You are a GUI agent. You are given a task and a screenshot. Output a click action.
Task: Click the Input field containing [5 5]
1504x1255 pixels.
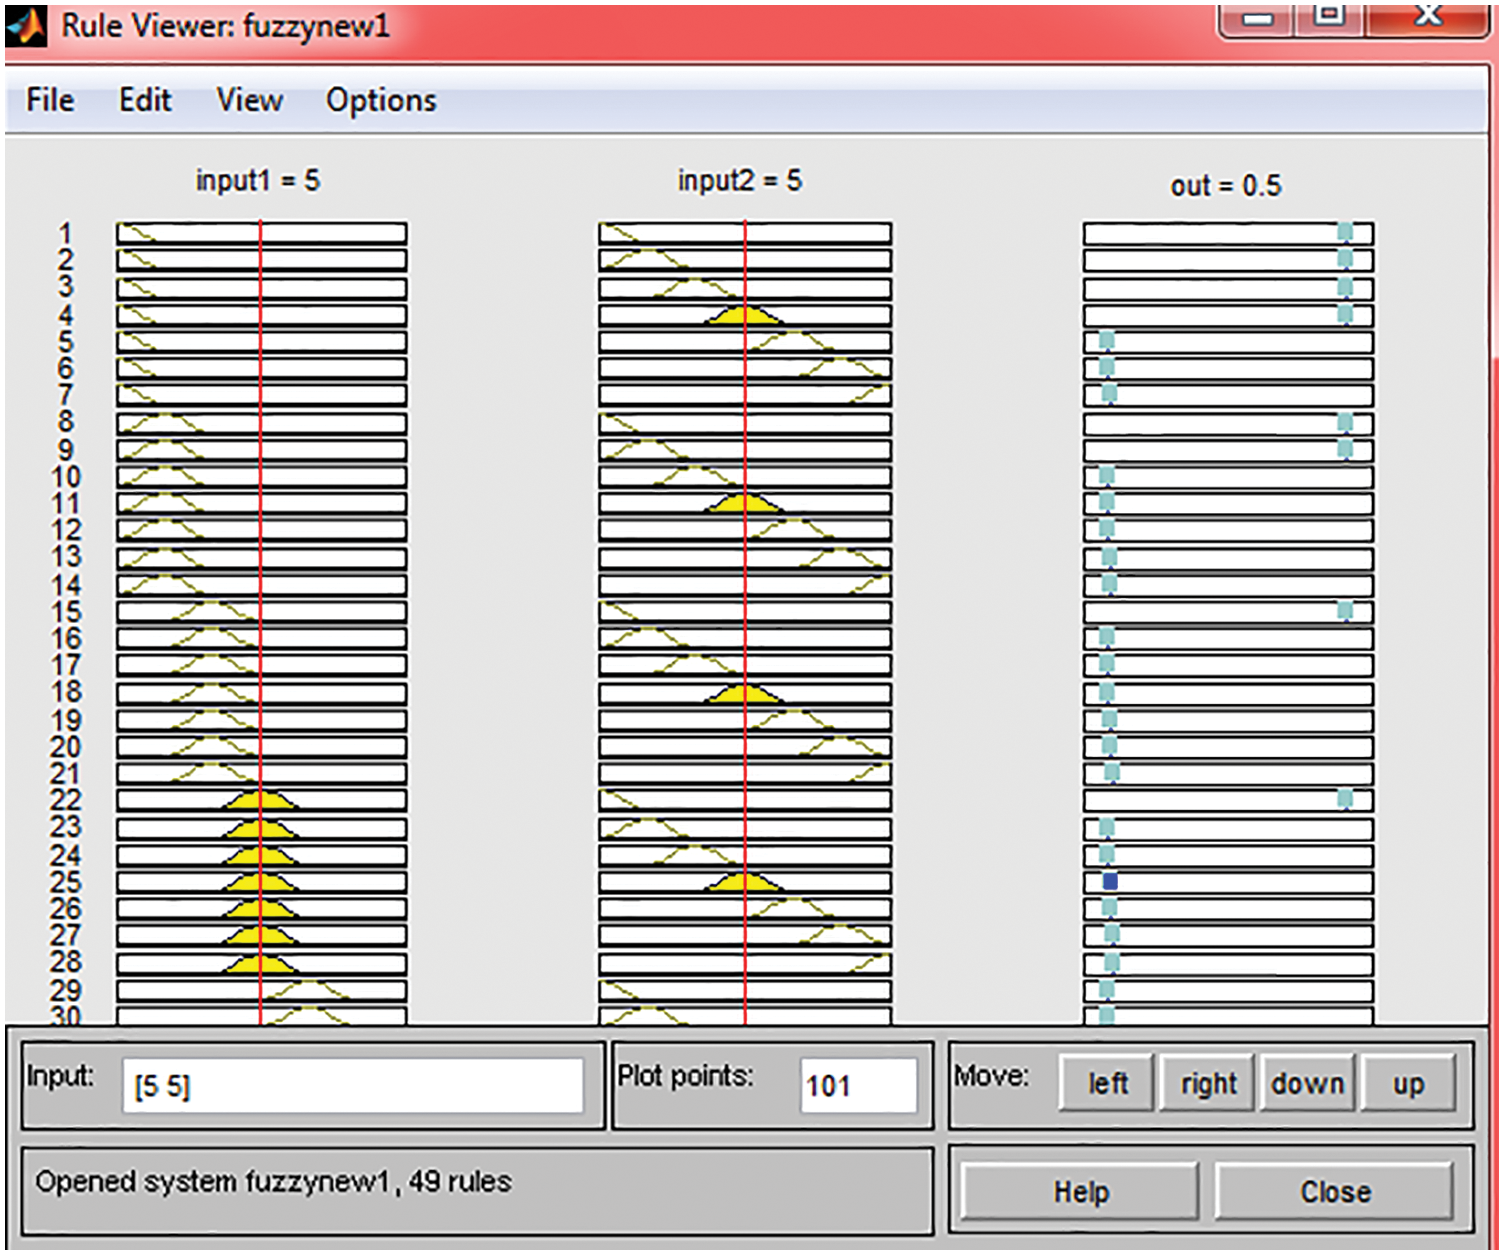(x=352, y=1086)
